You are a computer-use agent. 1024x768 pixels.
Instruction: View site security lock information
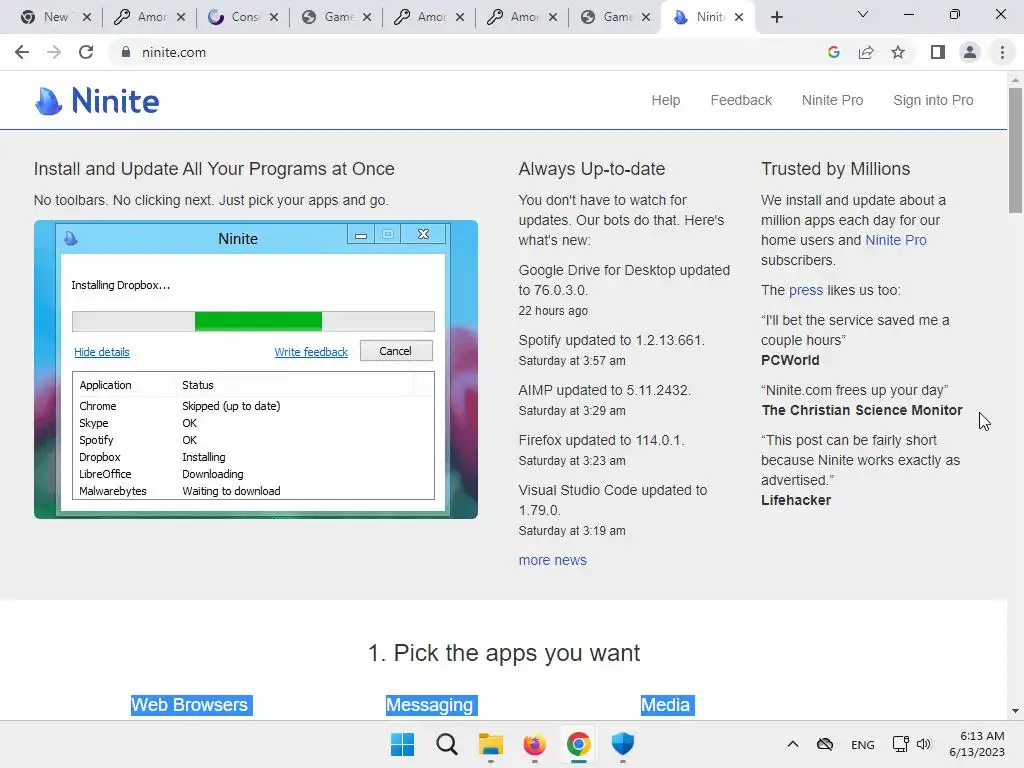pos(126,52)
